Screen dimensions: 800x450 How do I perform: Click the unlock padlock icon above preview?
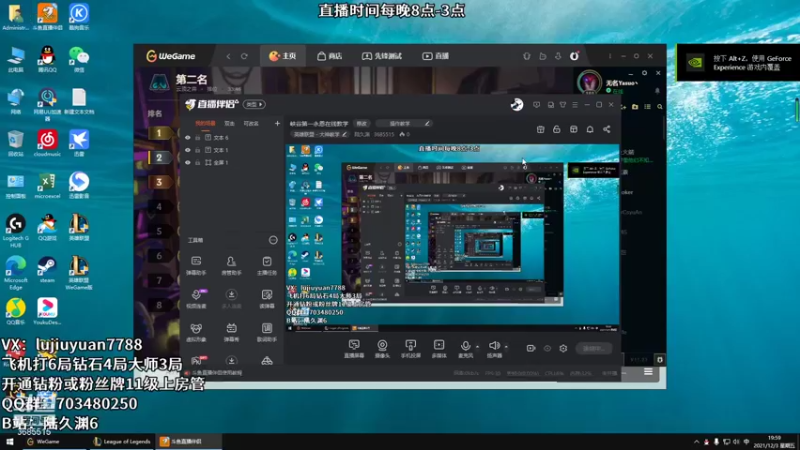click(x=557, y=130)
